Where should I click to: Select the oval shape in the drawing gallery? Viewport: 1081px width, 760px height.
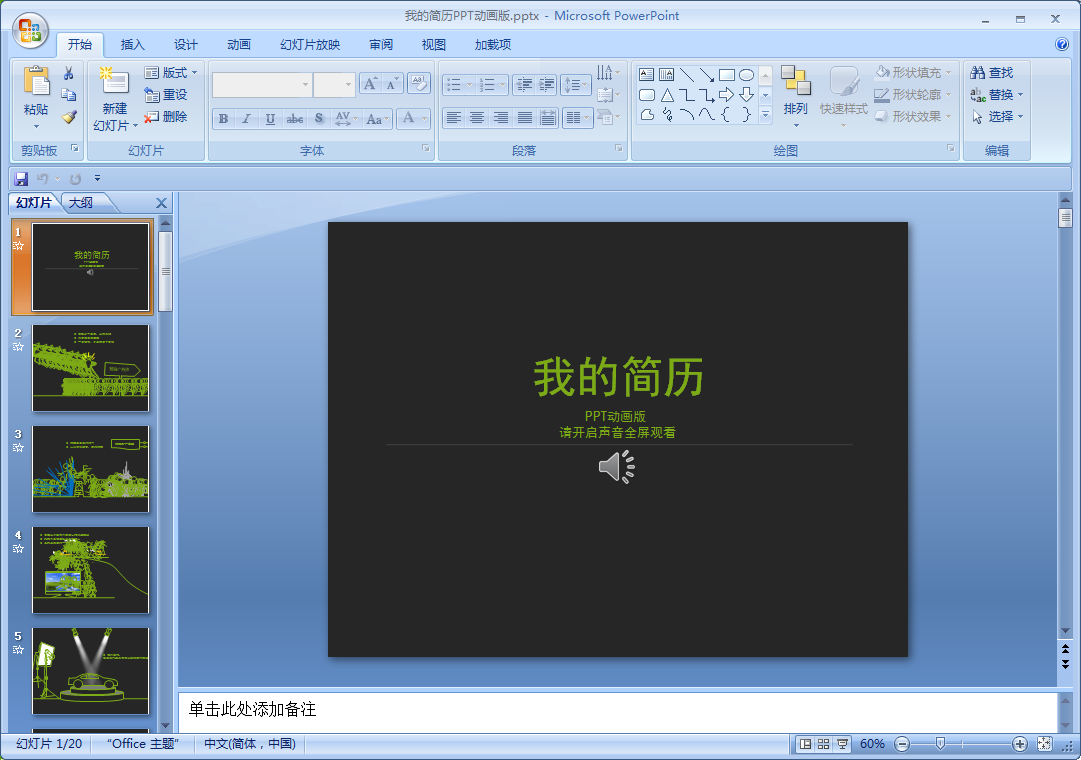746,74
